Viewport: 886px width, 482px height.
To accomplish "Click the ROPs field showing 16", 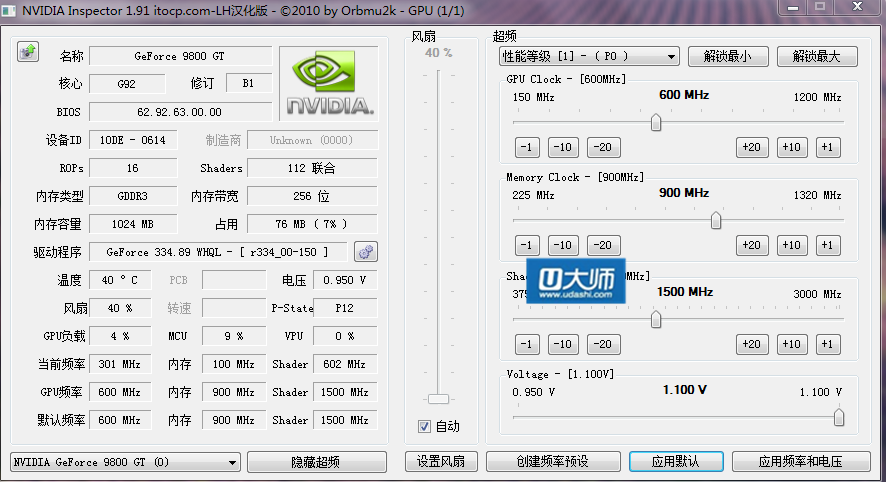I will tap(133, 168).
